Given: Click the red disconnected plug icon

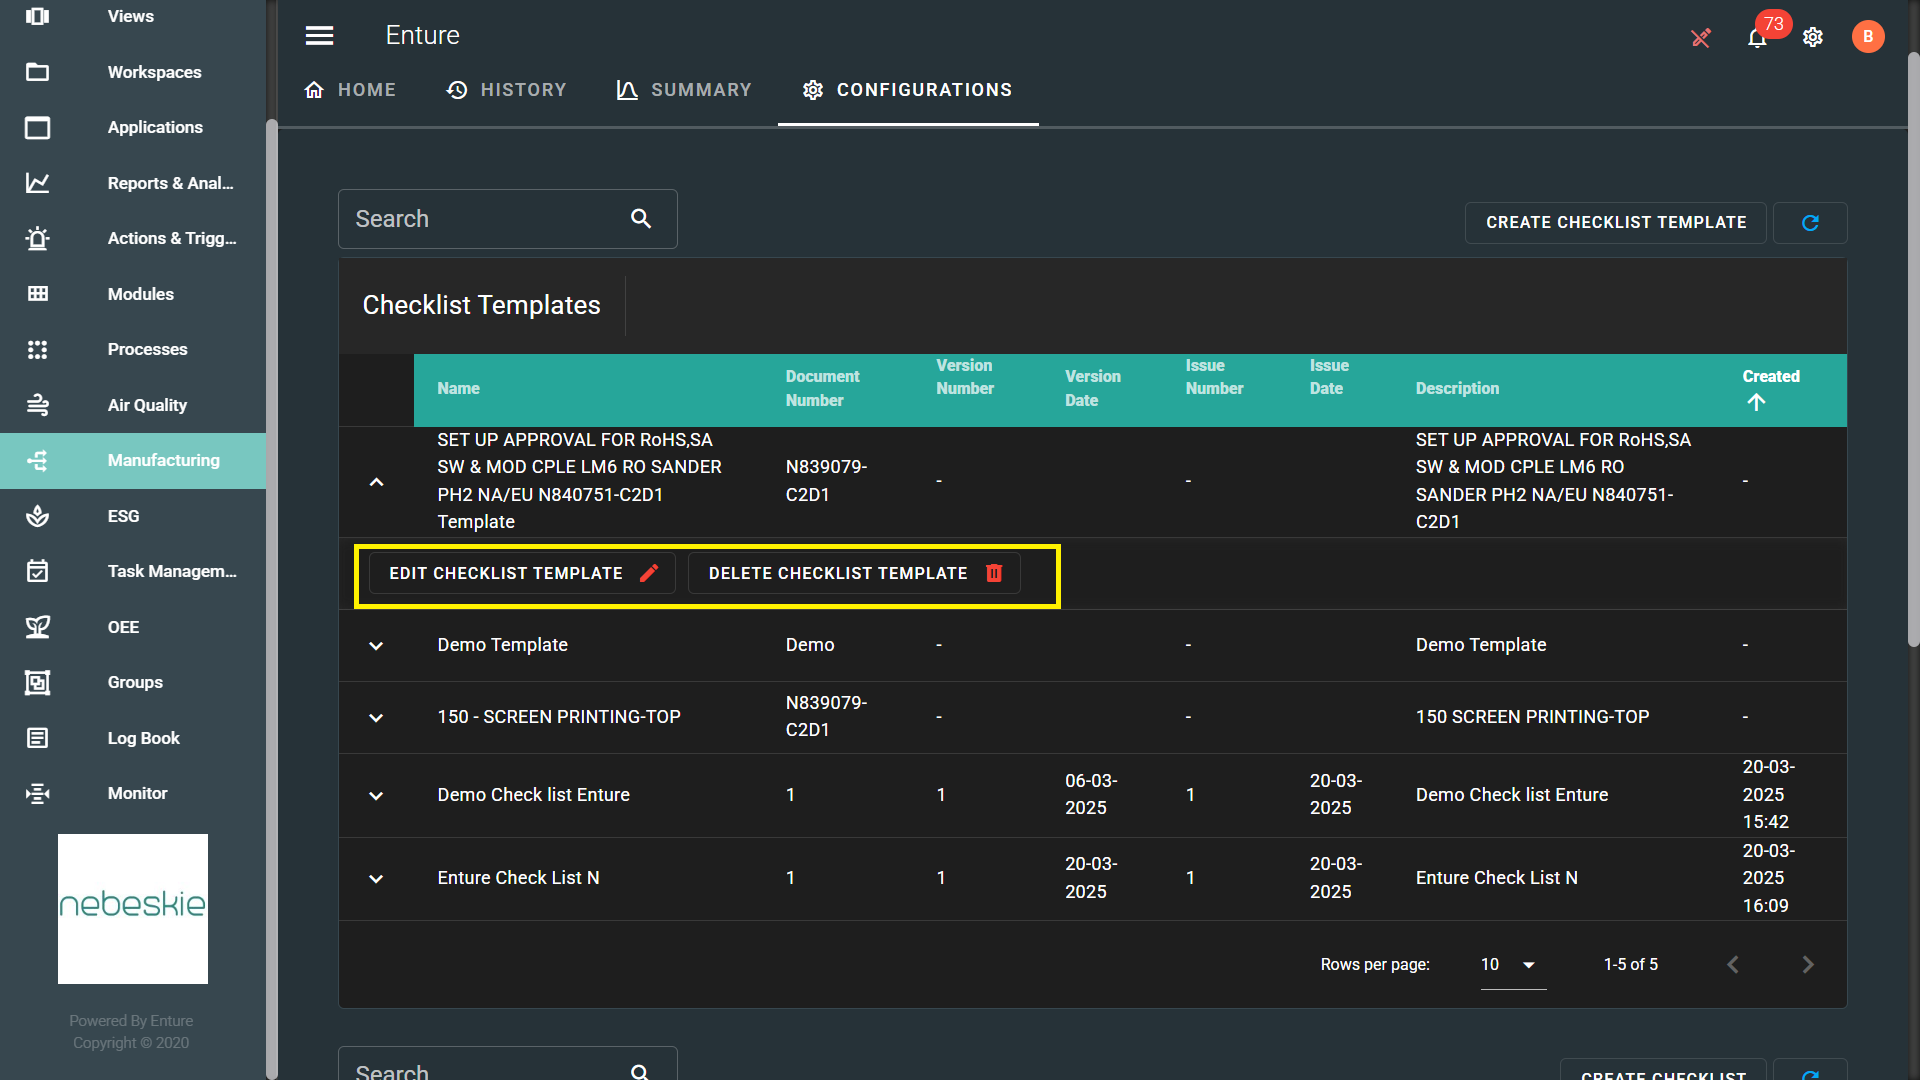Looking at the screenshot, I should point(1700,38).
